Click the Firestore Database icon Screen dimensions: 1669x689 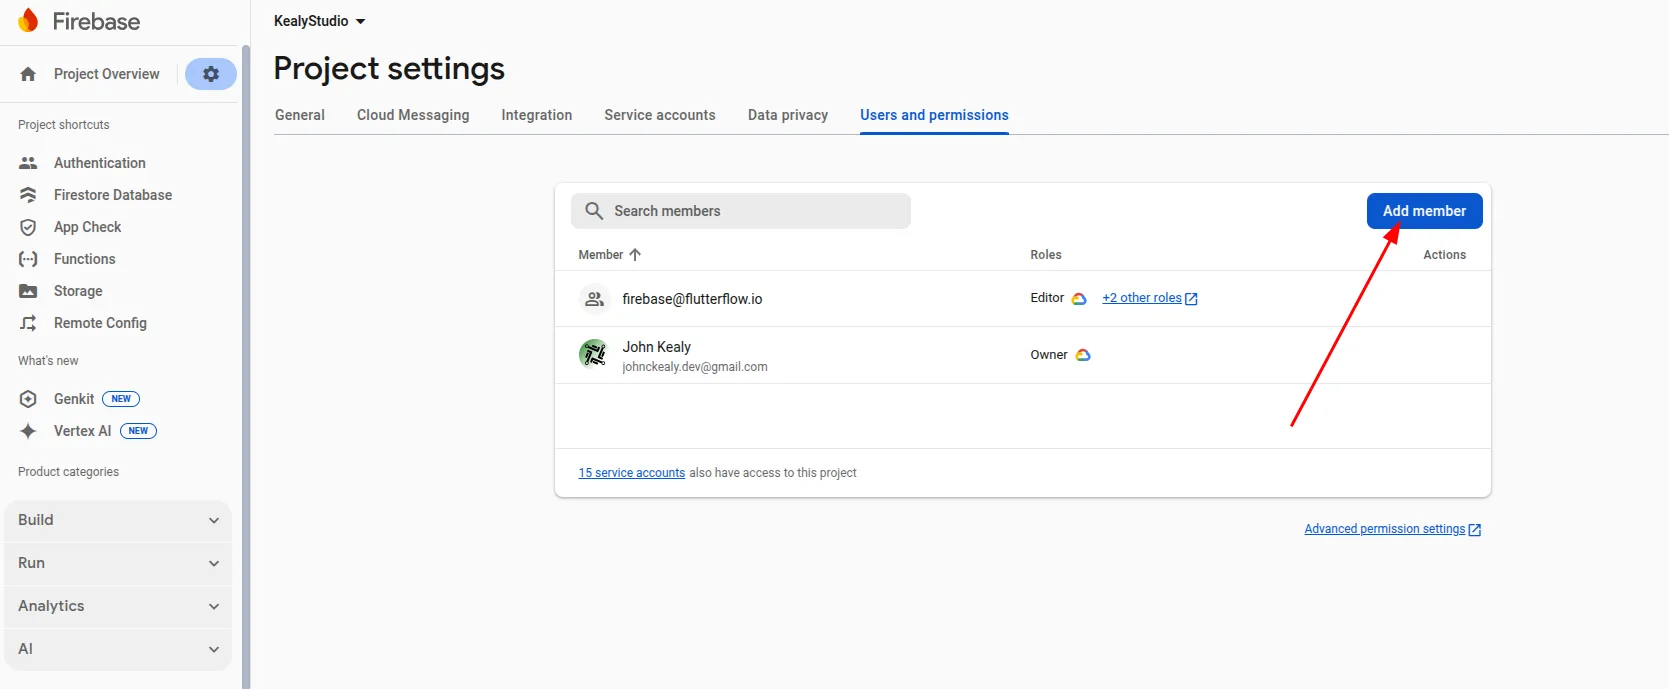tap(28, 195)
